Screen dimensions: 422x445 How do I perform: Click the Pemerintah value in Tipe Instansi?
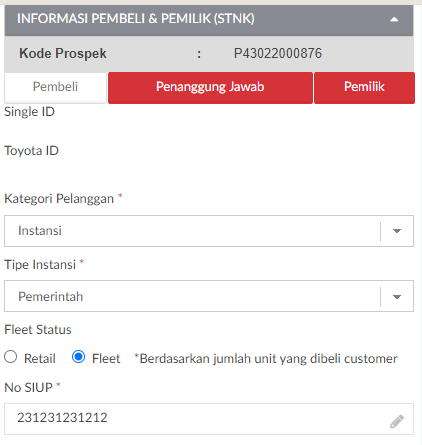[x=51, y=296]
